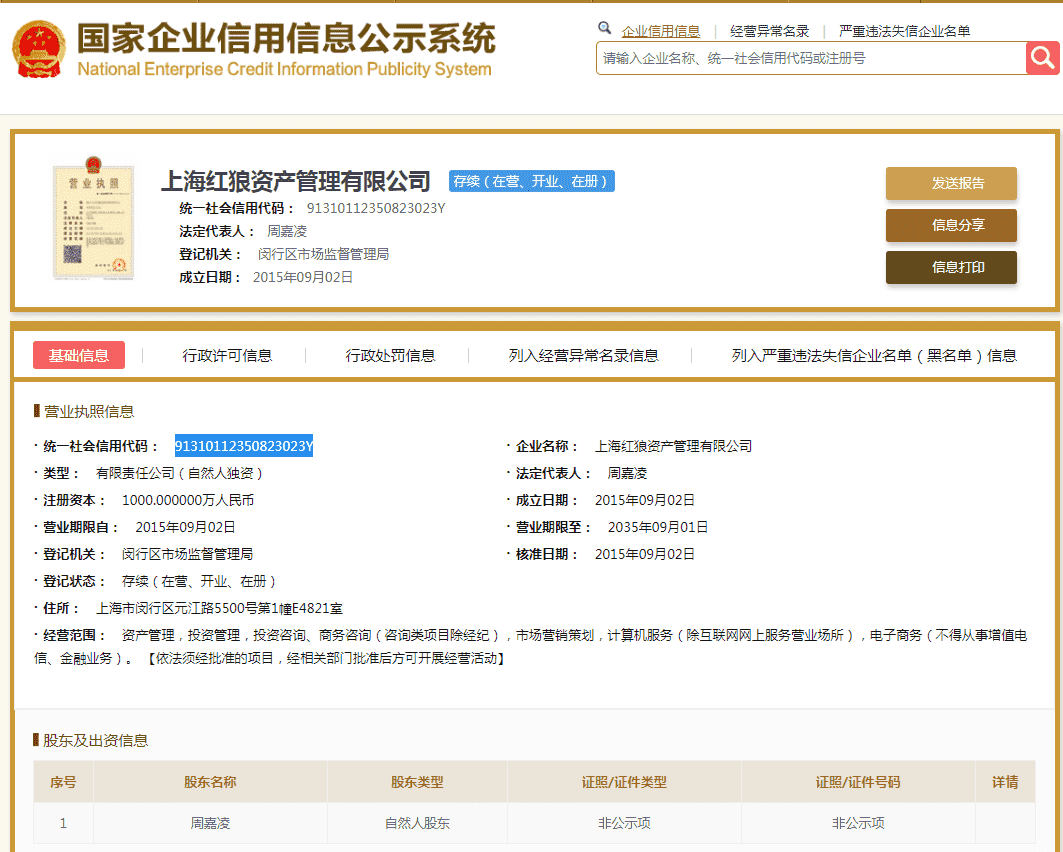
Task: Select the 基础信息 tab
Action: point(79,355)
